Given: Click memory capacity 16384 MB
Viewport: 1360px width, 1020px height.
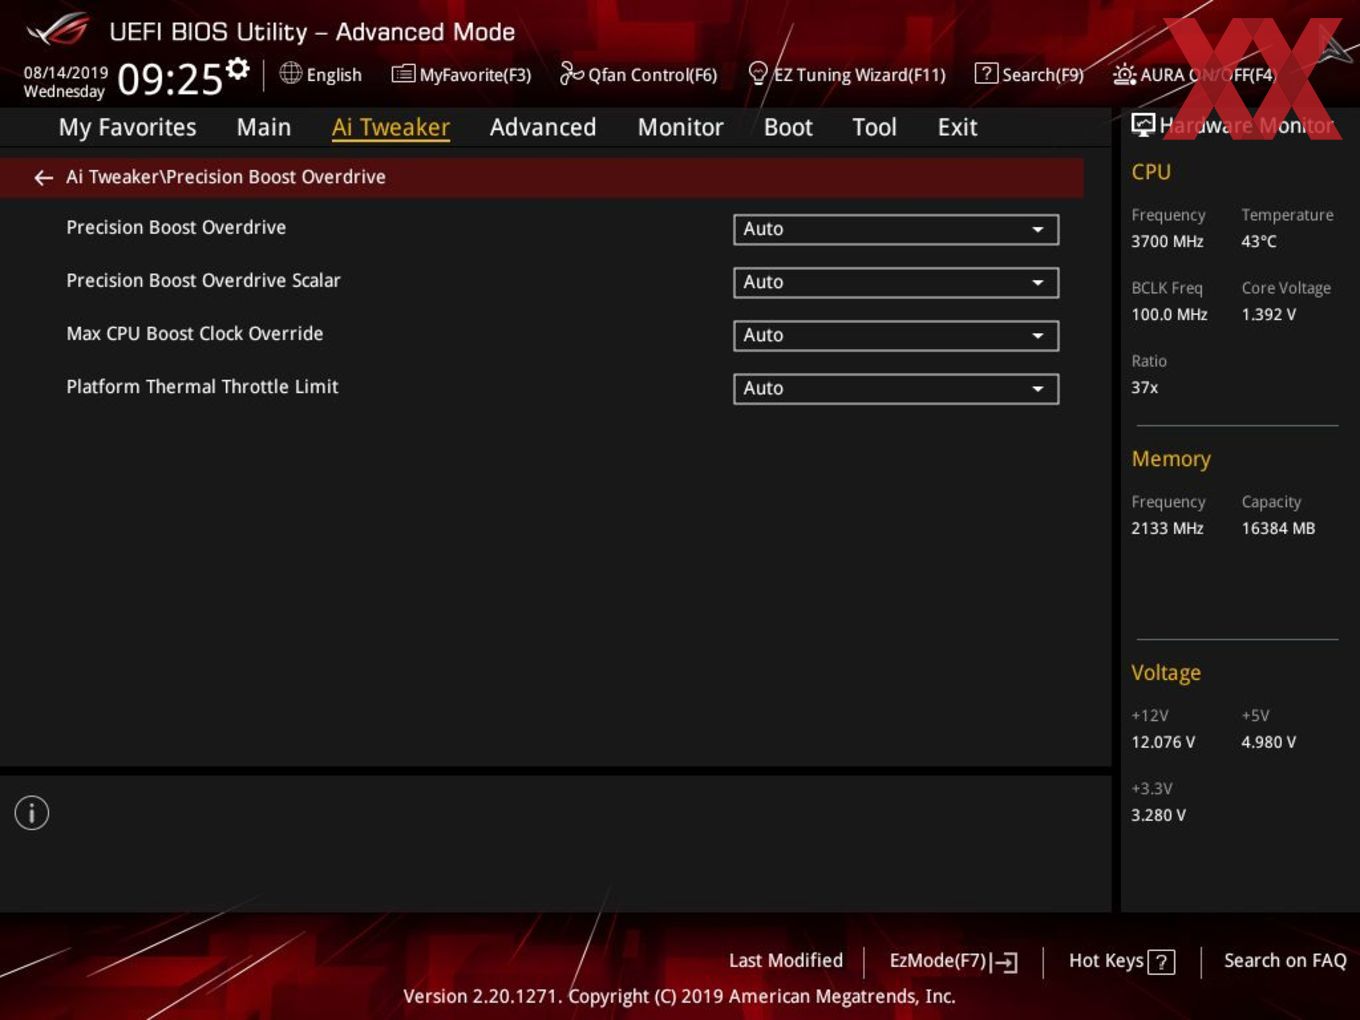Looking at the screenshot, I should 1278,528.
